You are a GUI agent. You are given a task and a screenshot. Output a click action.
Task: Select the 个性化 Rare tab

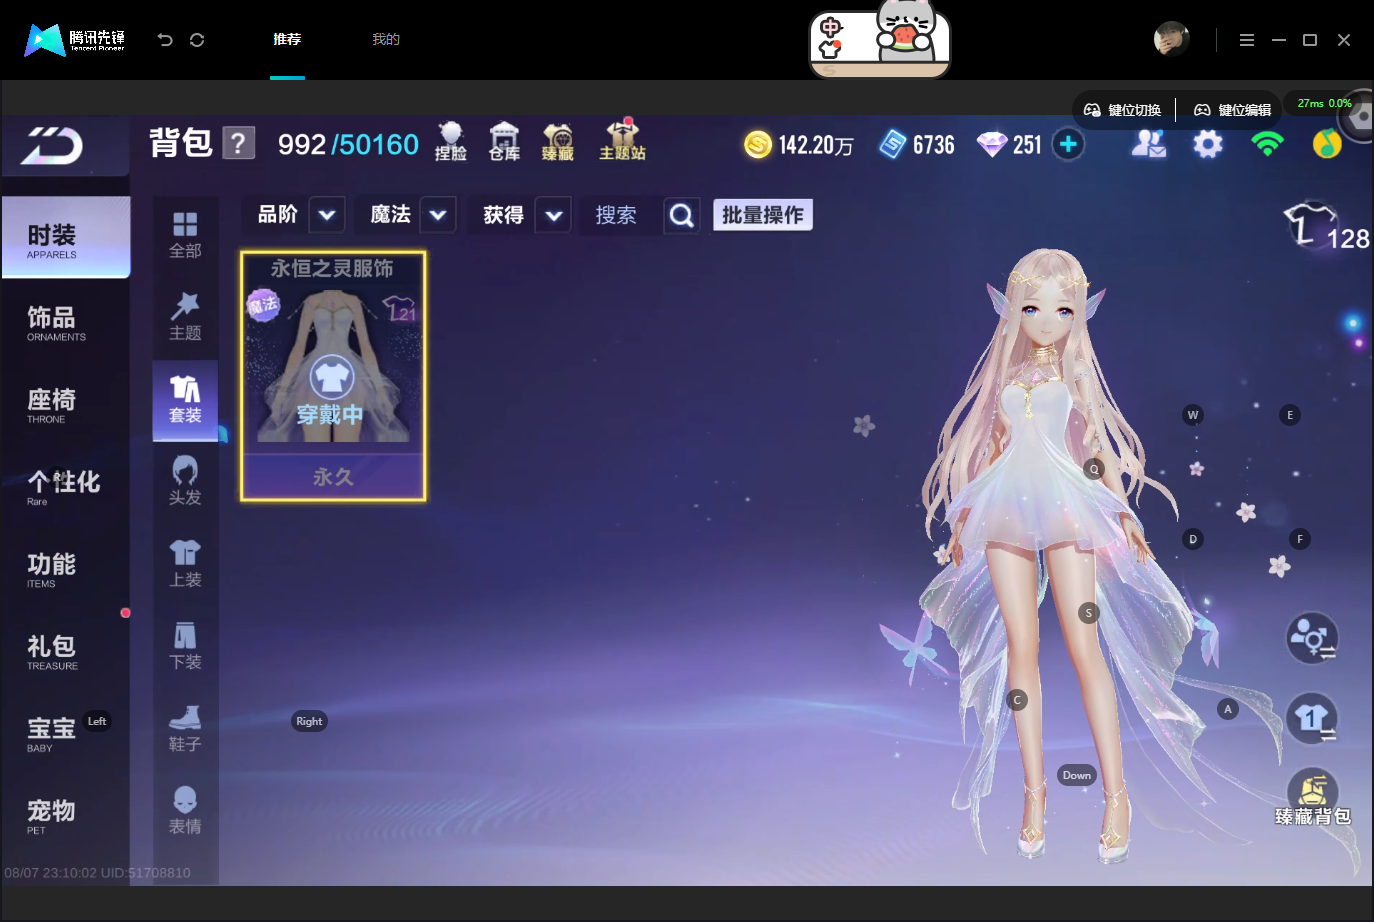[x=66, y=488]
